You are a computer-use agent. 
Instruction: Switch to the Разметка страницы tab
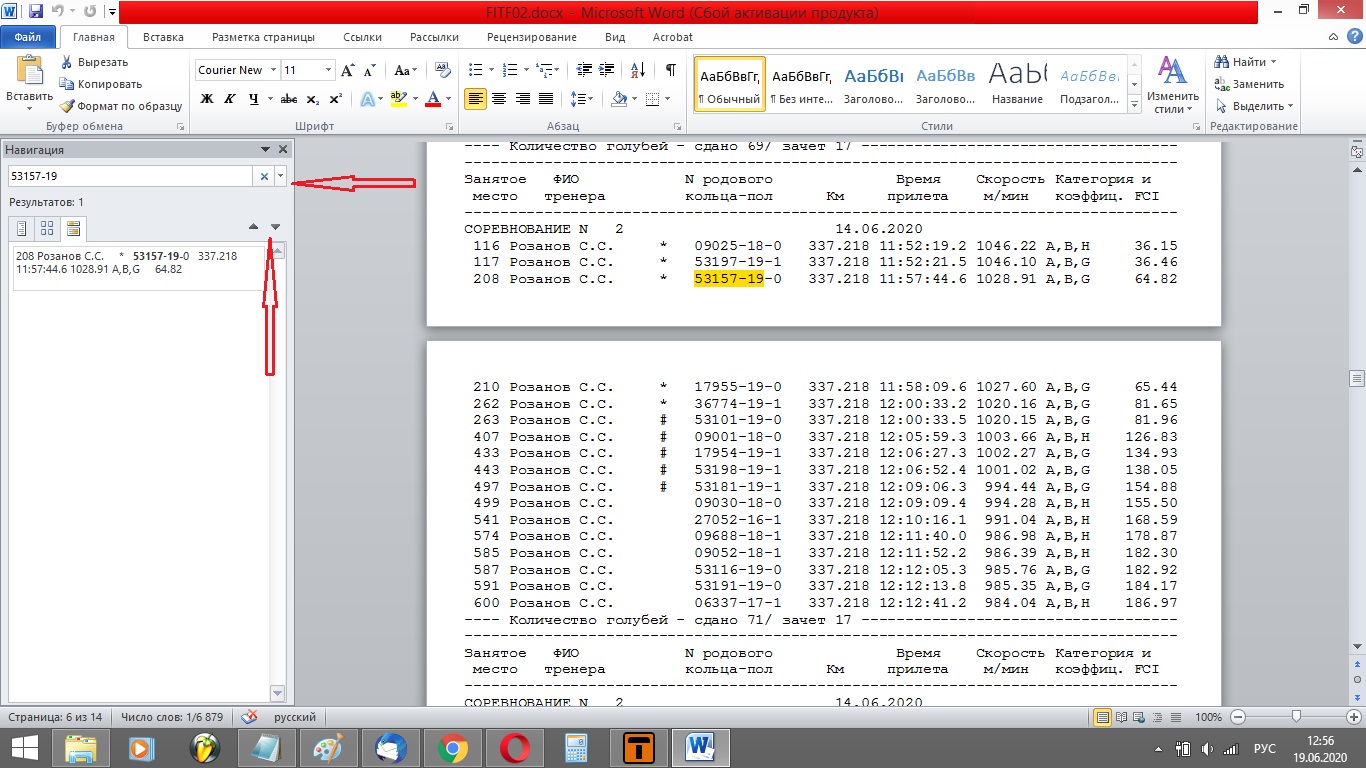(x=263, y=37)
